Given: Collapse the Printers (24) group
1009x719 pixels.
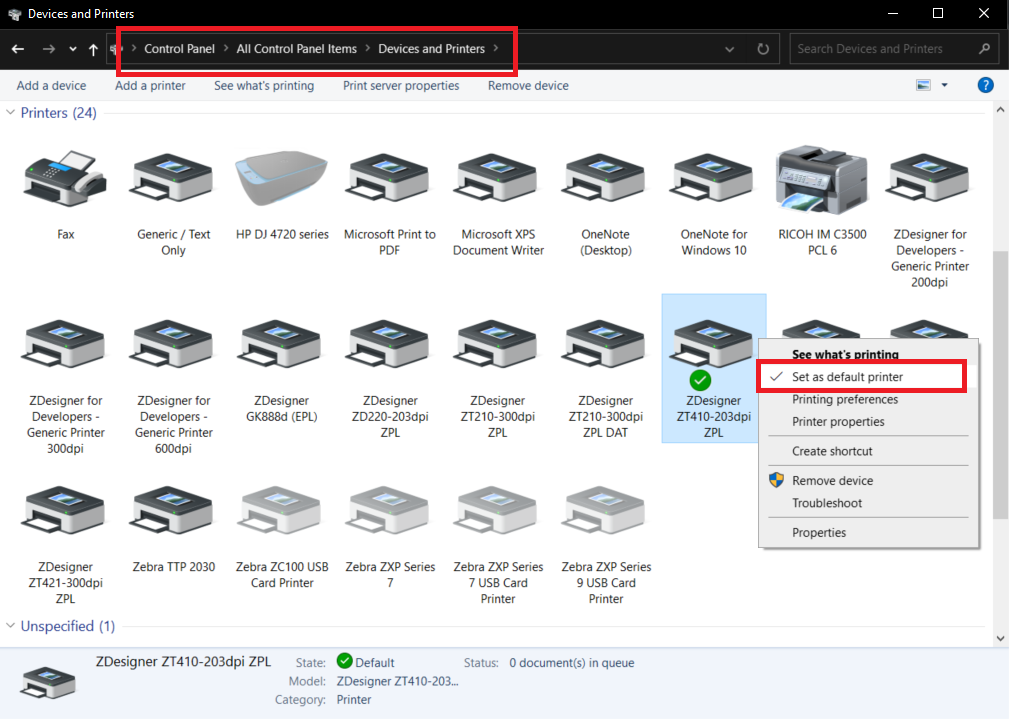Looking at the screenshot, I should 10,113.
